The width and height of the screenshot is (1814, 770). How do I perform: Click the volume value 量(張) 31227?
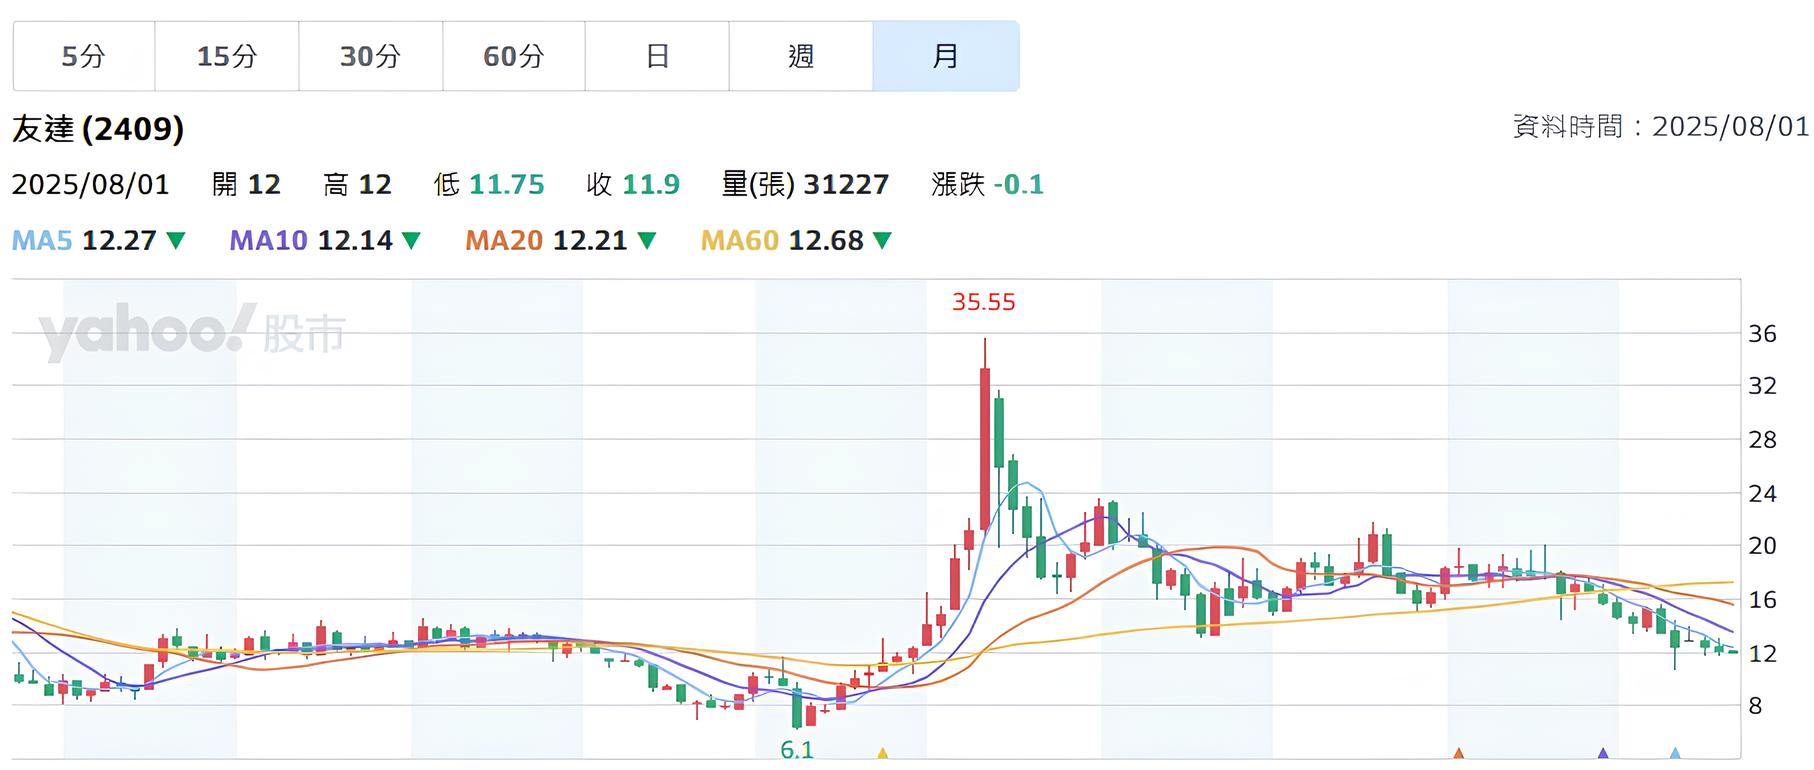click(805, 184)
